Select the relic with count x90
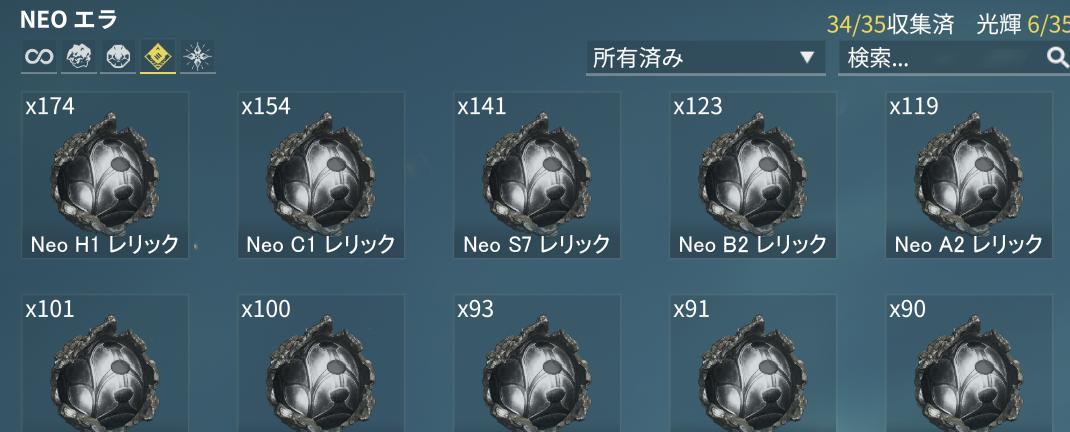 pyautogui.click(x=969, y=363)
